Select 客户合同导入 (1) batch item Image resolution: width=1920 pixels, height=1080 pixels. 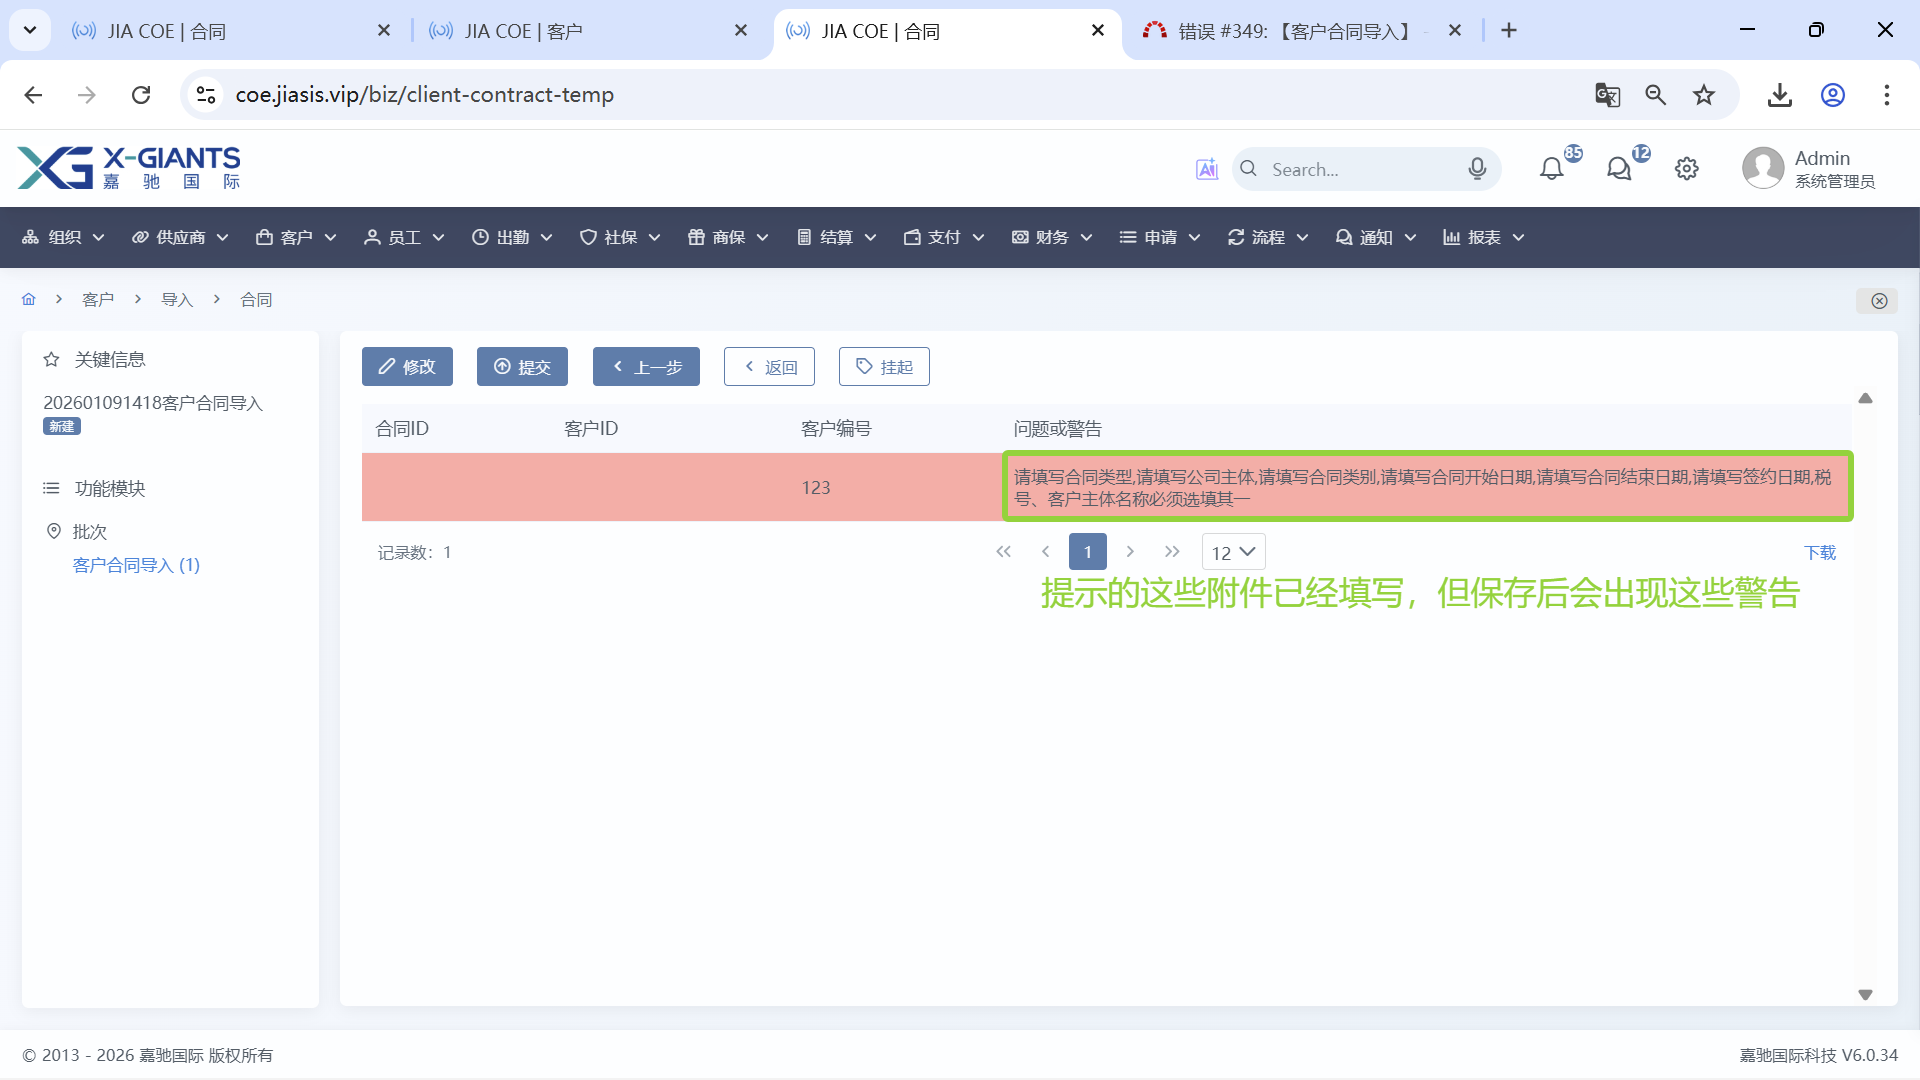pyautogui.click(x=136, y=565)
